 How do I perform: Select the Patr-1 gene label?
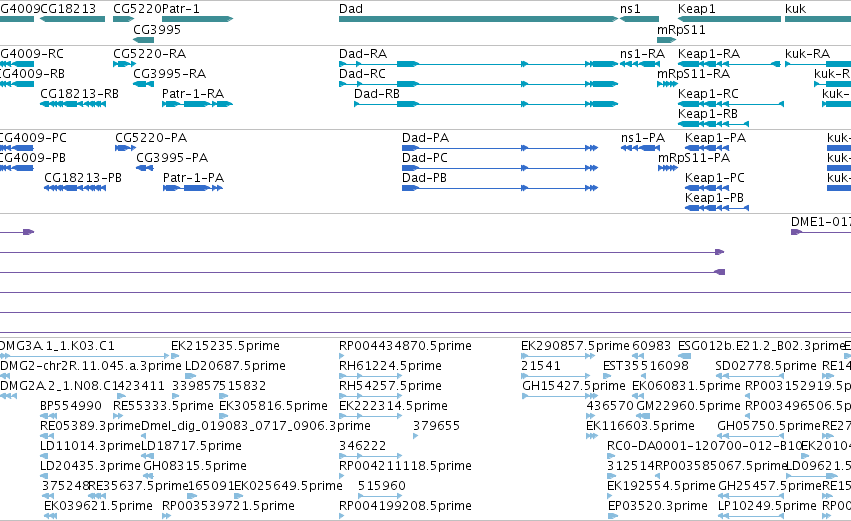pos(181,9)
